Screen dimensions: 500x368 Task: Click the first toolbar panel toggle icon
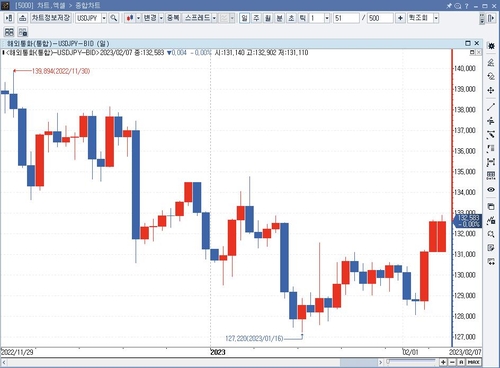(9, 18)
